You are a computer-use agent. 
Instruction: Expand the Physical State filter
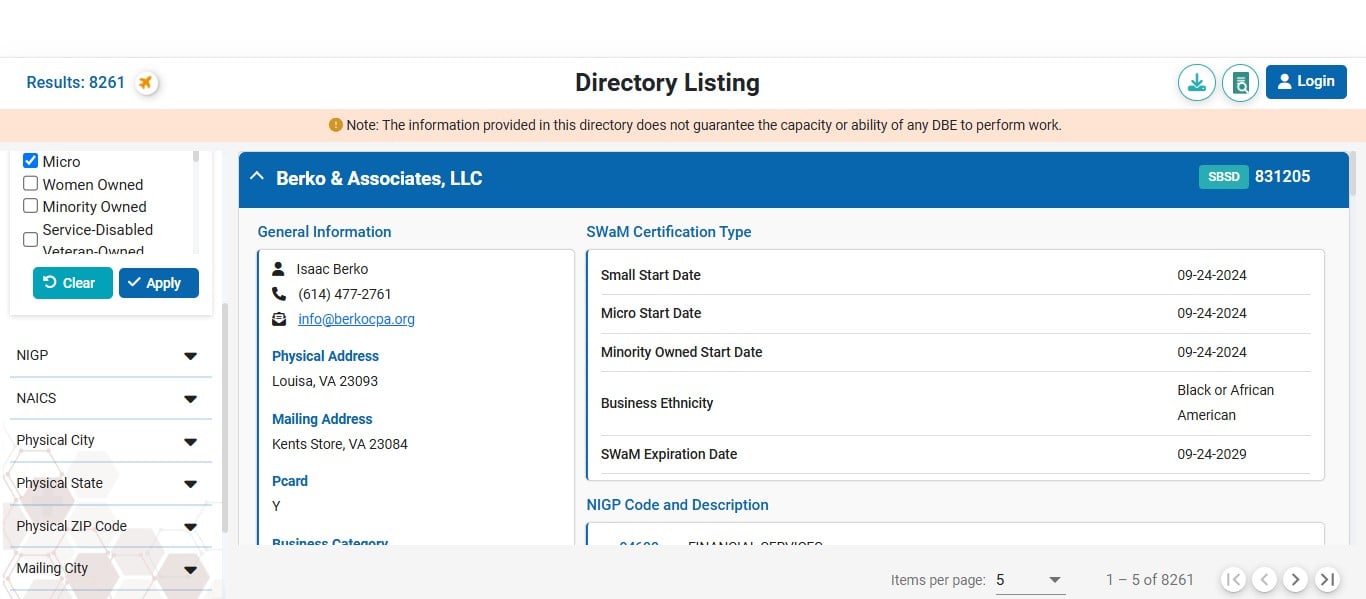110,484
